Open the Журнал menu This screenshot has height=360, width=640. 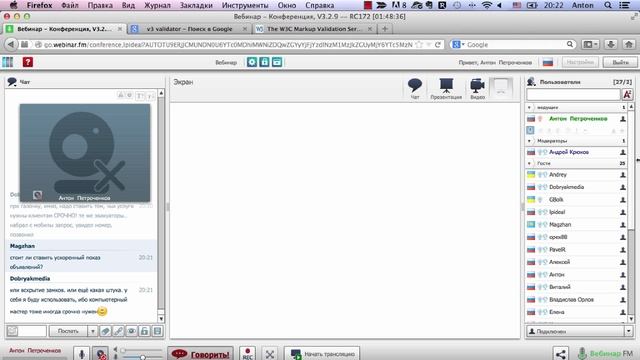(157, 5)
